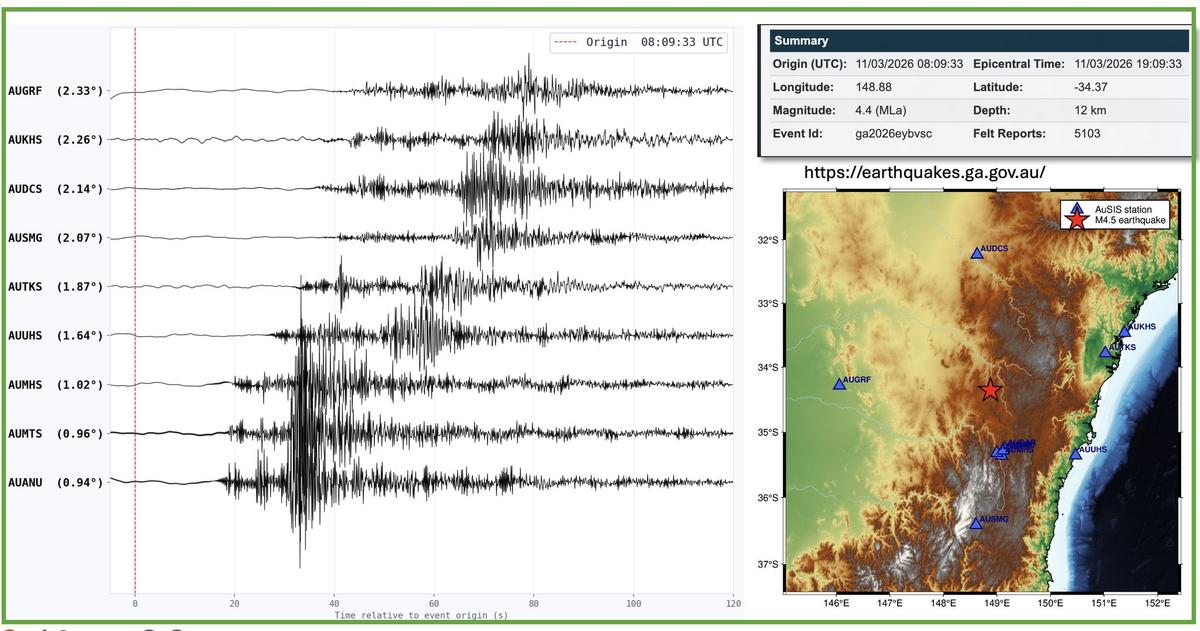Click the AUTKS station triangle marker
Image resolution: width=1200 pixels, height=631 pixels.
pos(1105,351)
